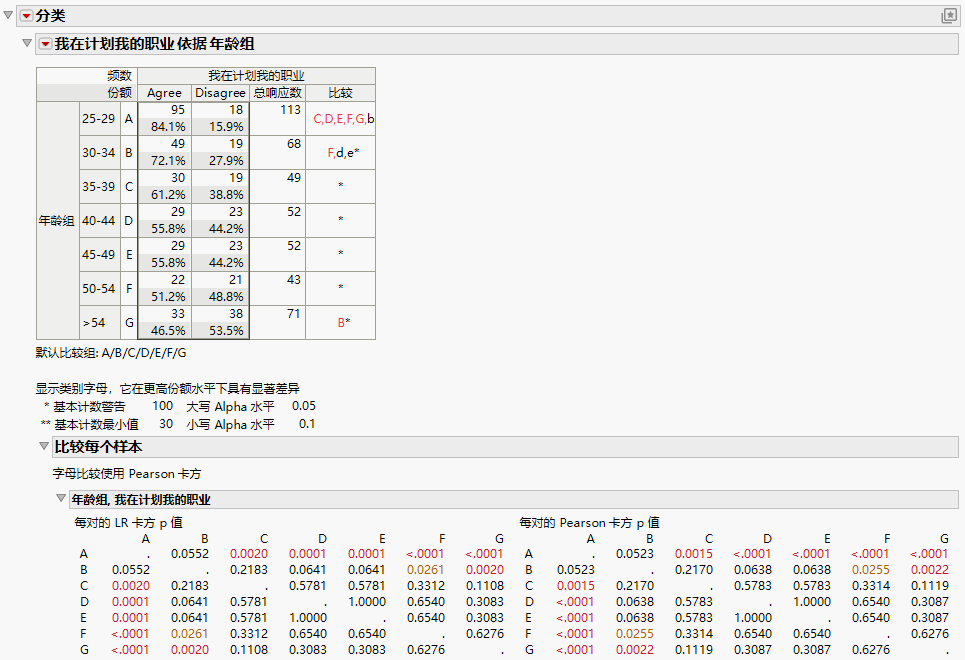
Task: Select the 35-39 age group row label
Action: click(x=98, y=186)
